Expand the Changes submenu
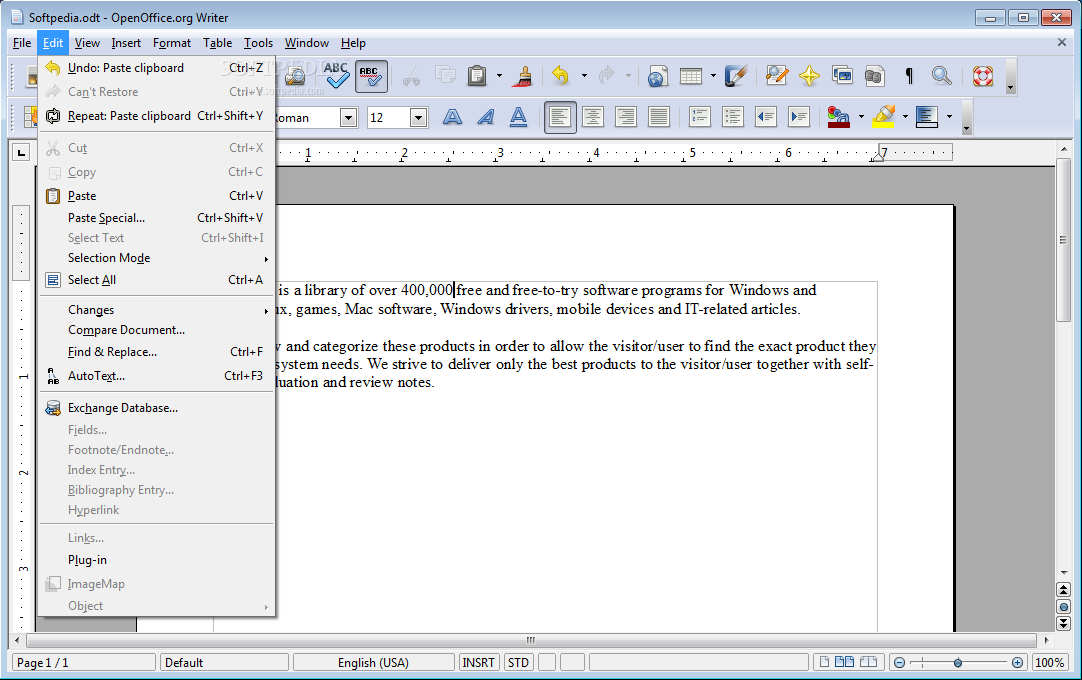1082x680 pixels. tap(157, 310)
